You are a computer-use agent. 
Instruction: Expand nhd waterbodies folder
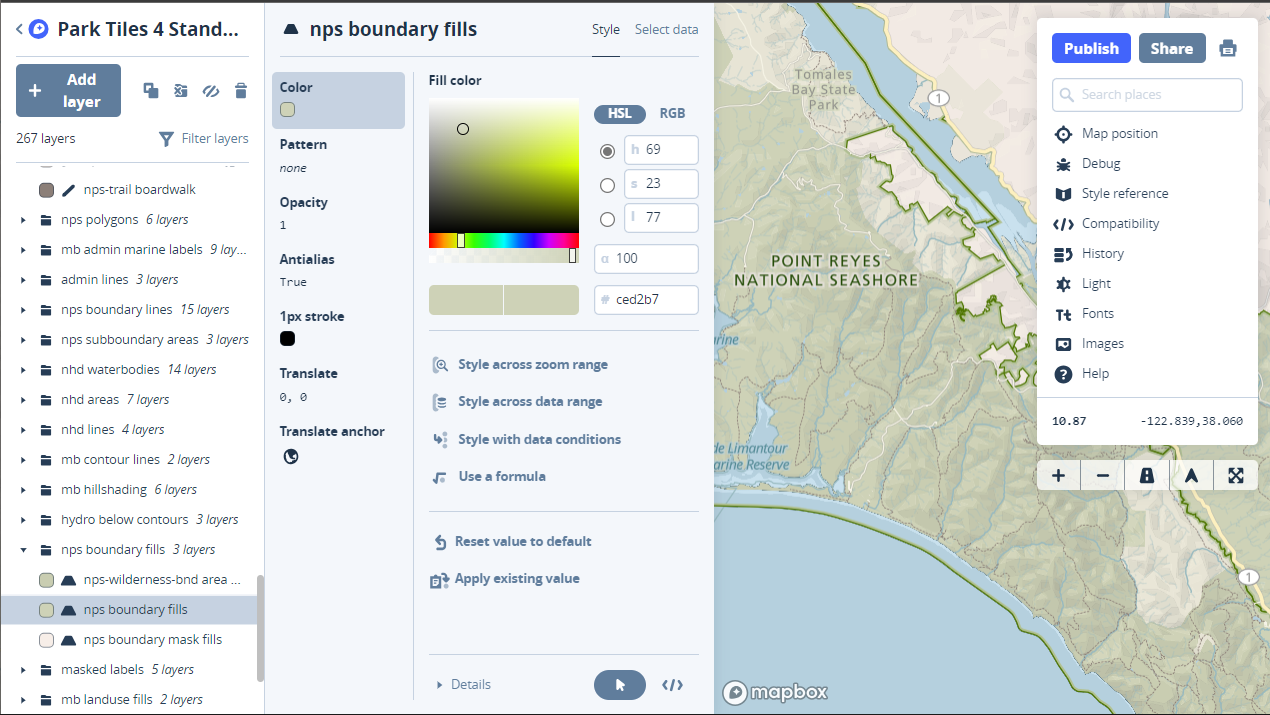click(x=23, y=370)
